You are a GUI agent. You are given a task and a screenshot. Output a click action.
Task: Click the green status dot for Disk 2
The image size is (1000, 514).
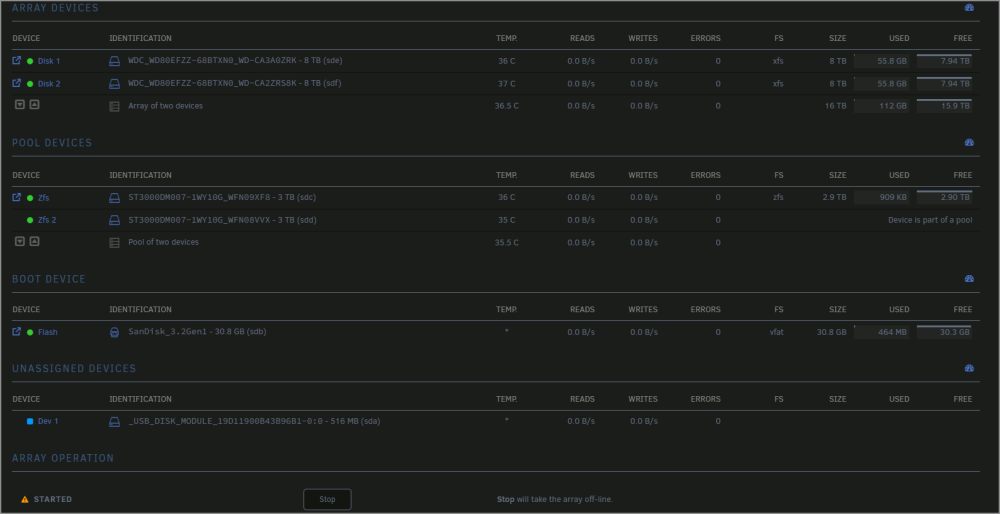click(x=30, y=84)
